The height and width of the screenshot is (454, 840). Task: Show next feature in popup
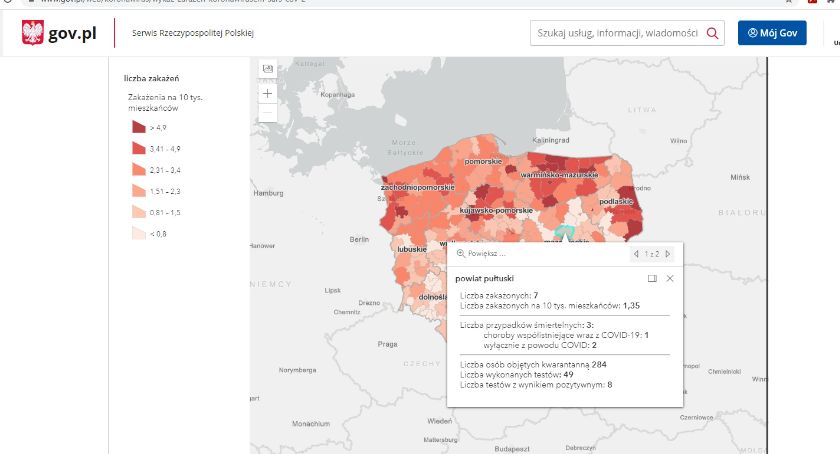pyautogui.click(x=668, y=254)
